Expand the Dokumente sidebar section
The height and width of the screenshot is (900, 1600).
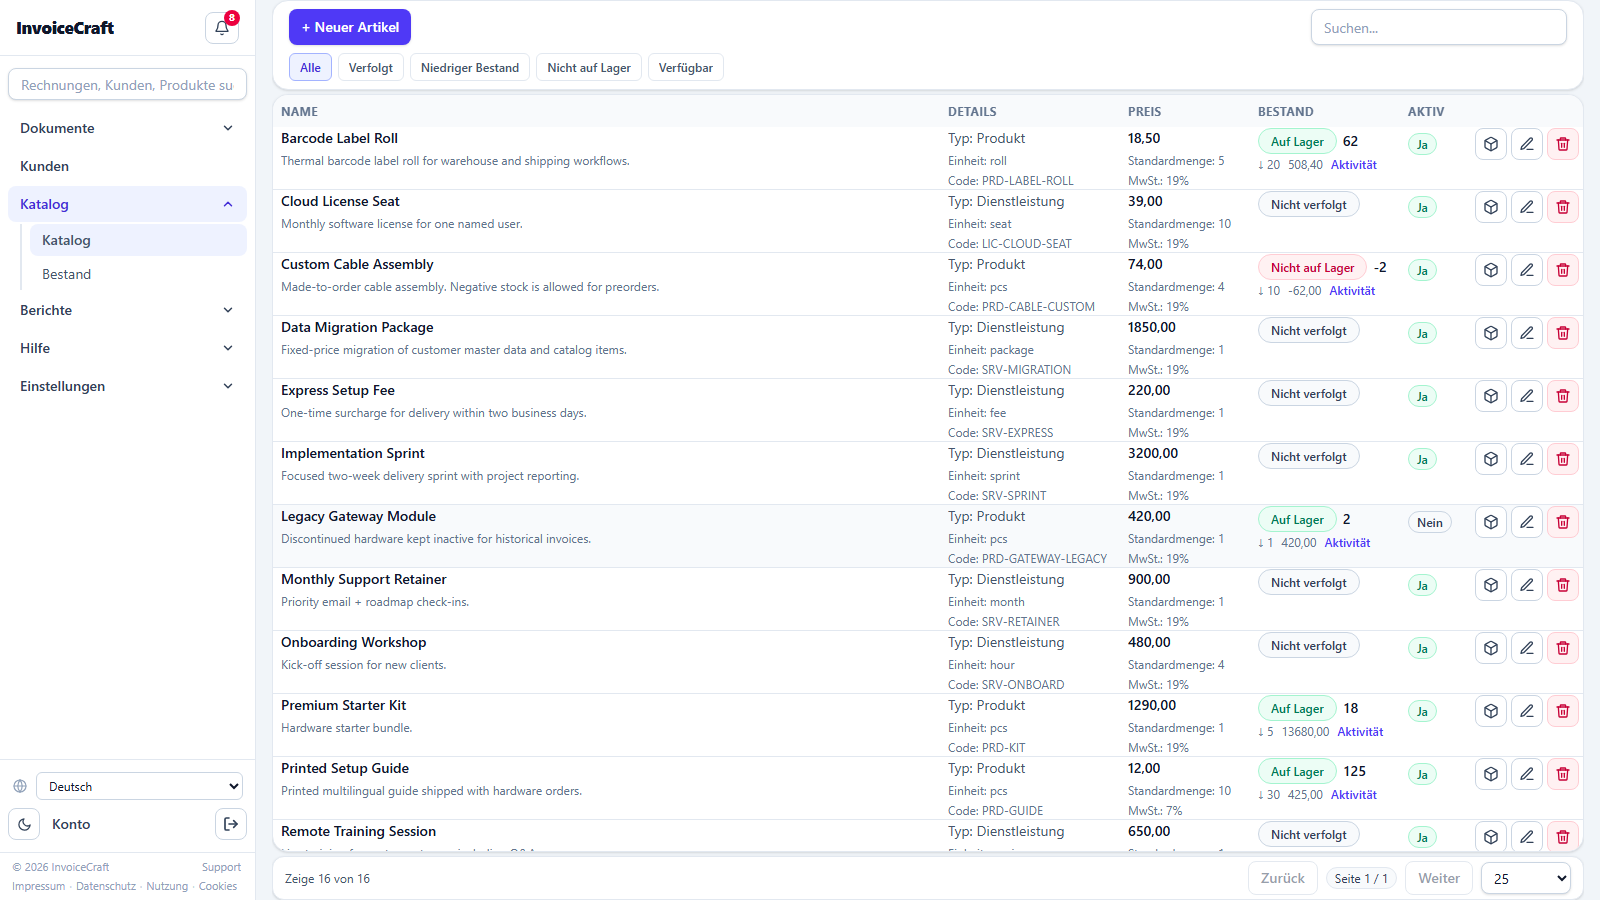pos(127,128)
